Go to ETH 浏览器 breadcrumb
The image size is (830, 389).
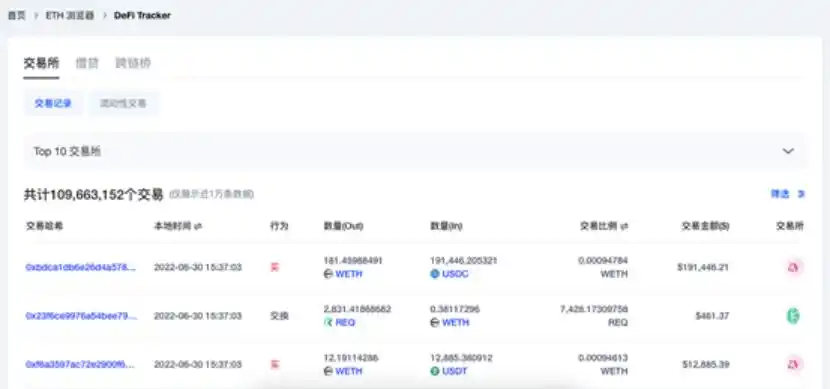[70, 15]
